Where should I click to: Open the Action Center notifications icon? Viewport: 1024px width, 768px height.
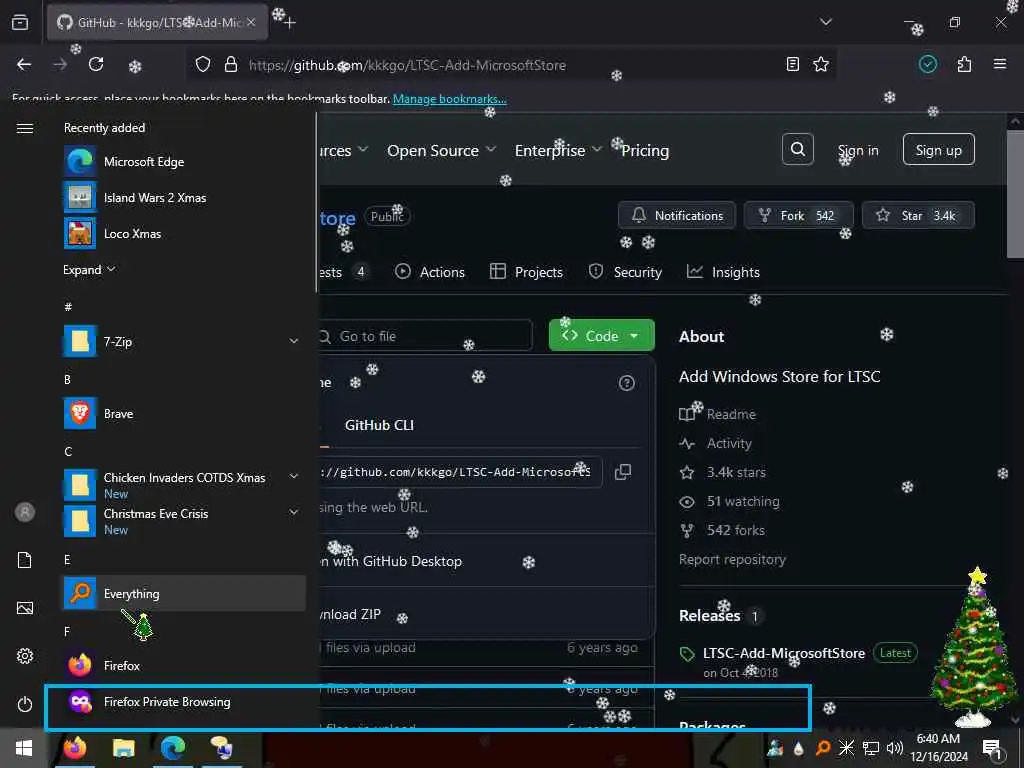click(x=992, y=748)
